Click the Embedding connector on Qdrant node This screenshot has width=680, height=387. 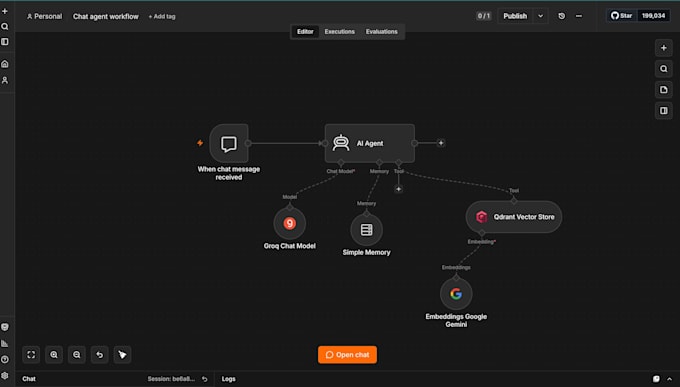tap(482, 233)
